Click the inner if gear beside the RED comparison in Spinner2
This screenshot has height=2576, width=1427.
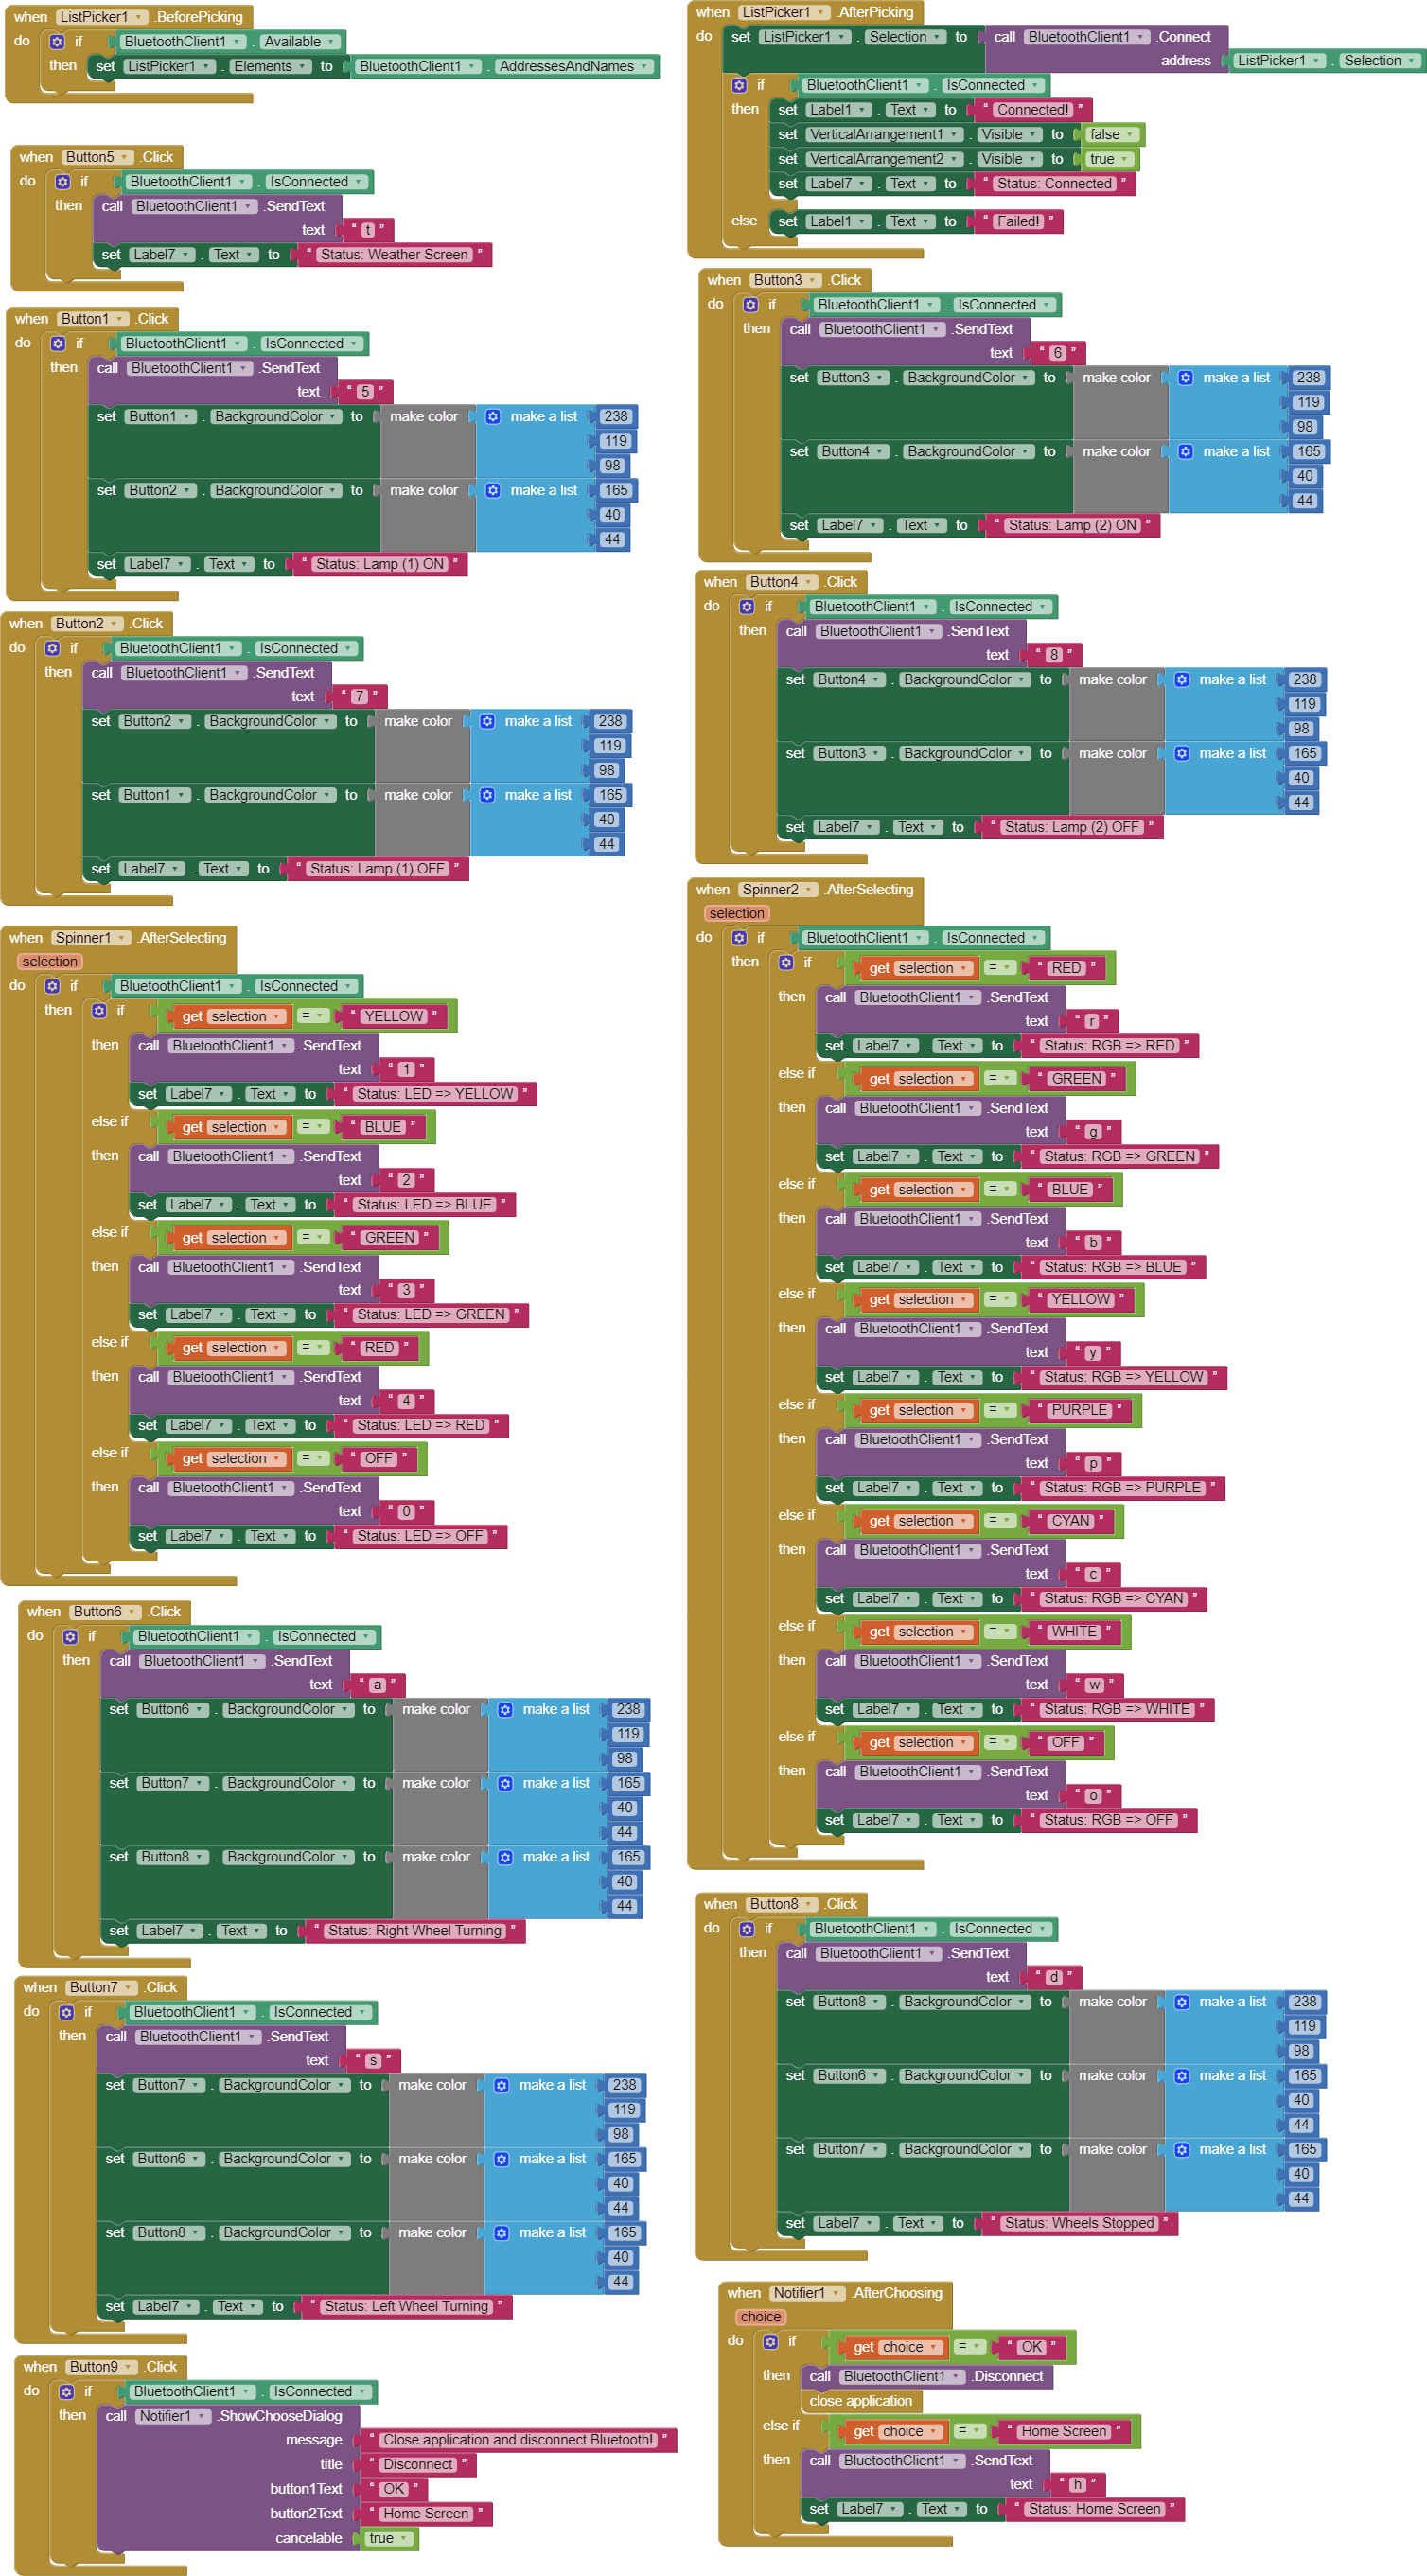coord(786,963)
